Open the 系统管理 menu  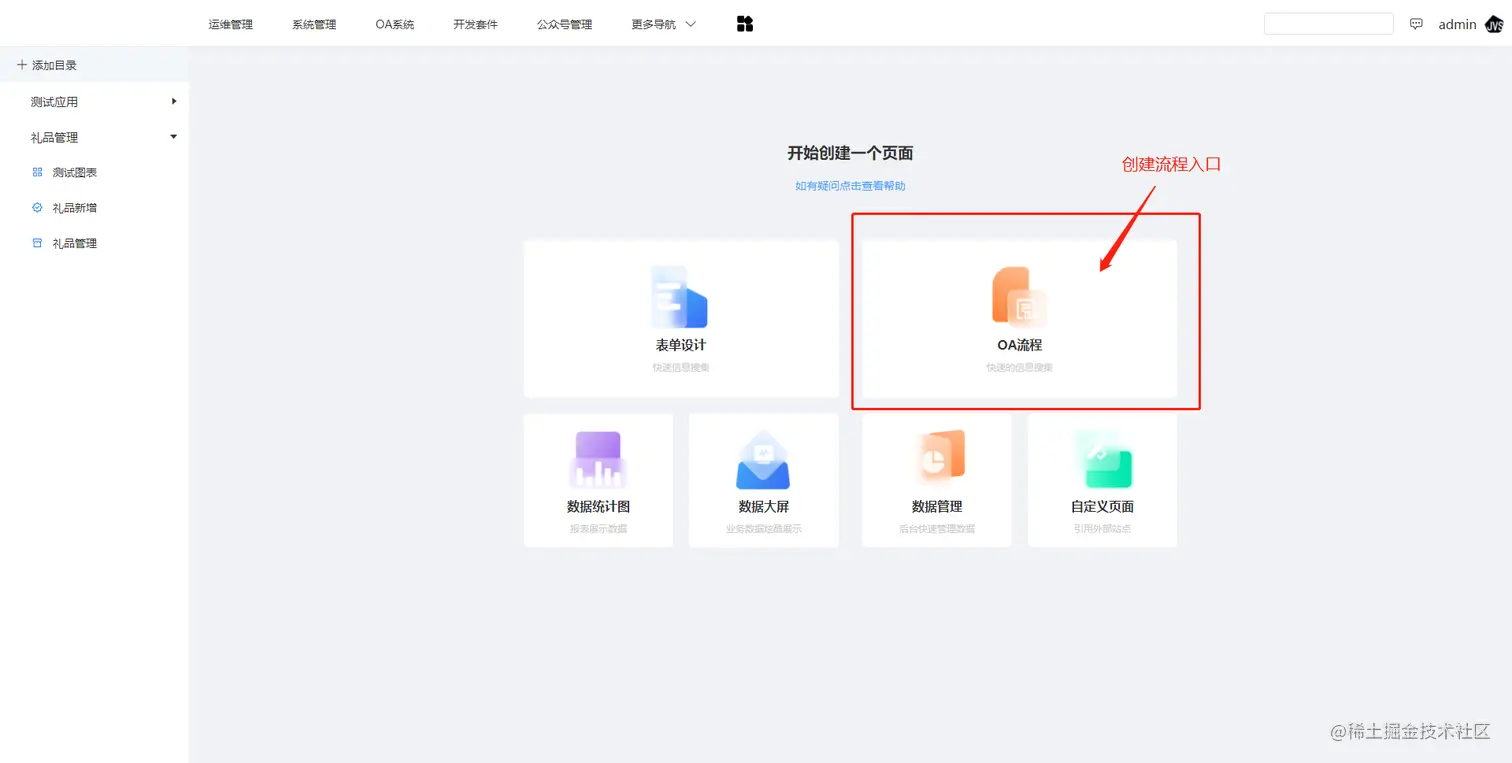314,24
